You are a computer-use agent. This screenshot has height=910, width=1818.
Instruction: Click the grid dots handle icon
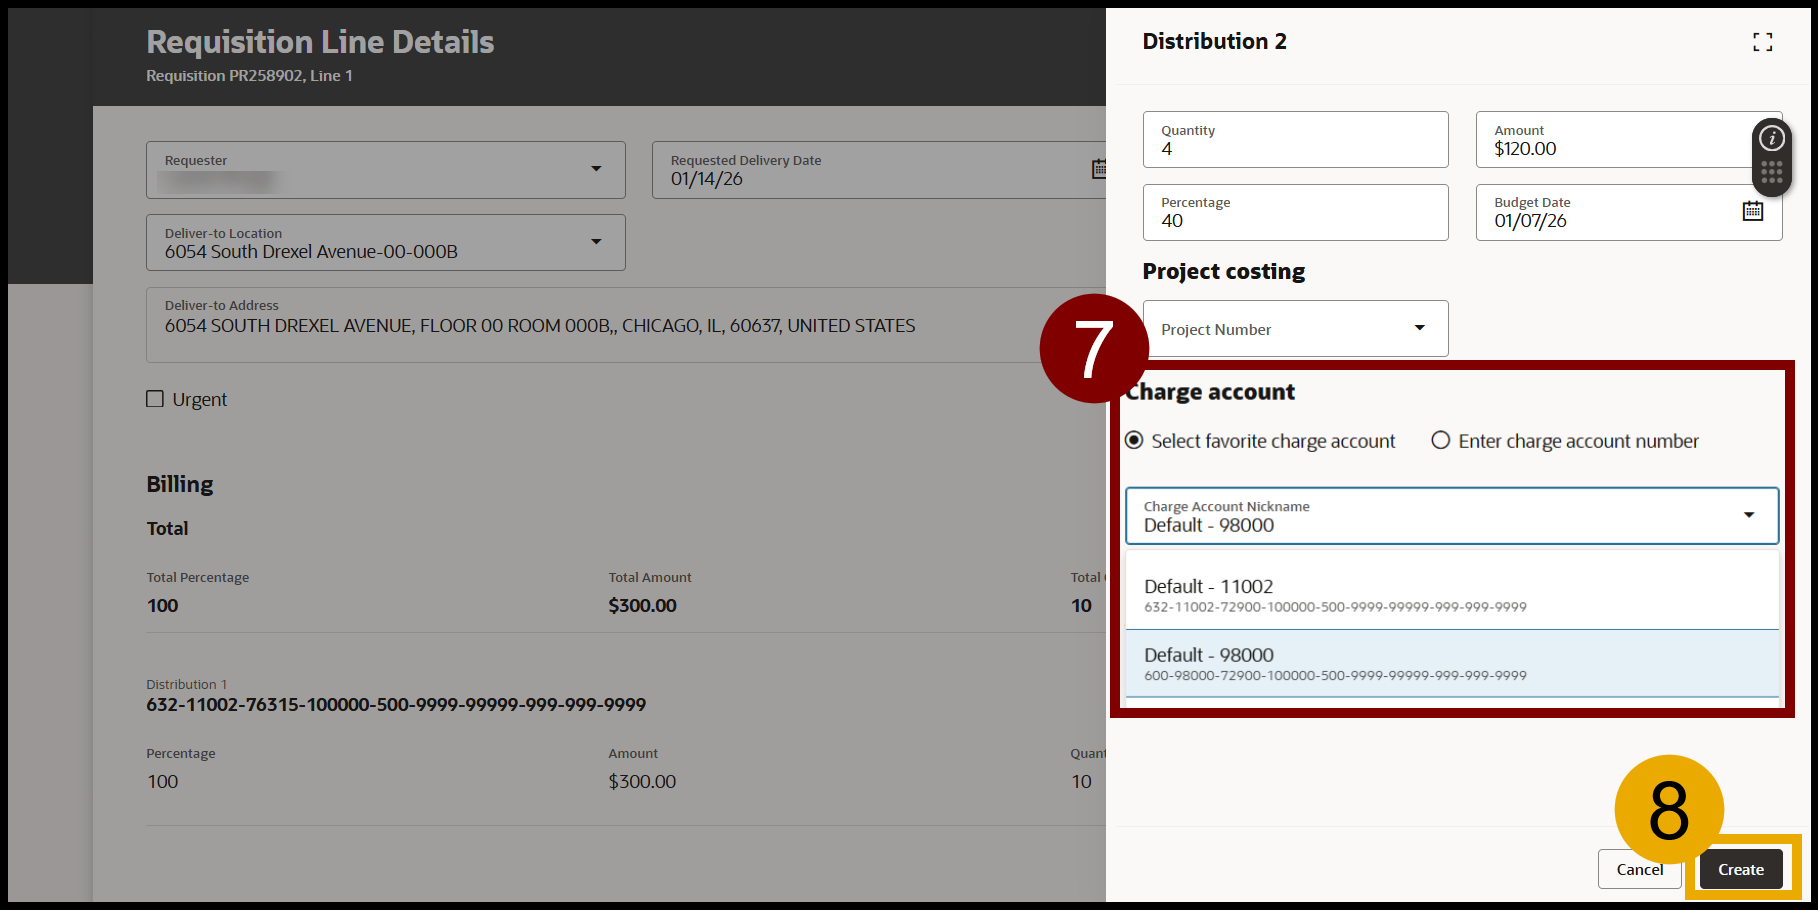pyautogui.click(x=1771, y=172)
